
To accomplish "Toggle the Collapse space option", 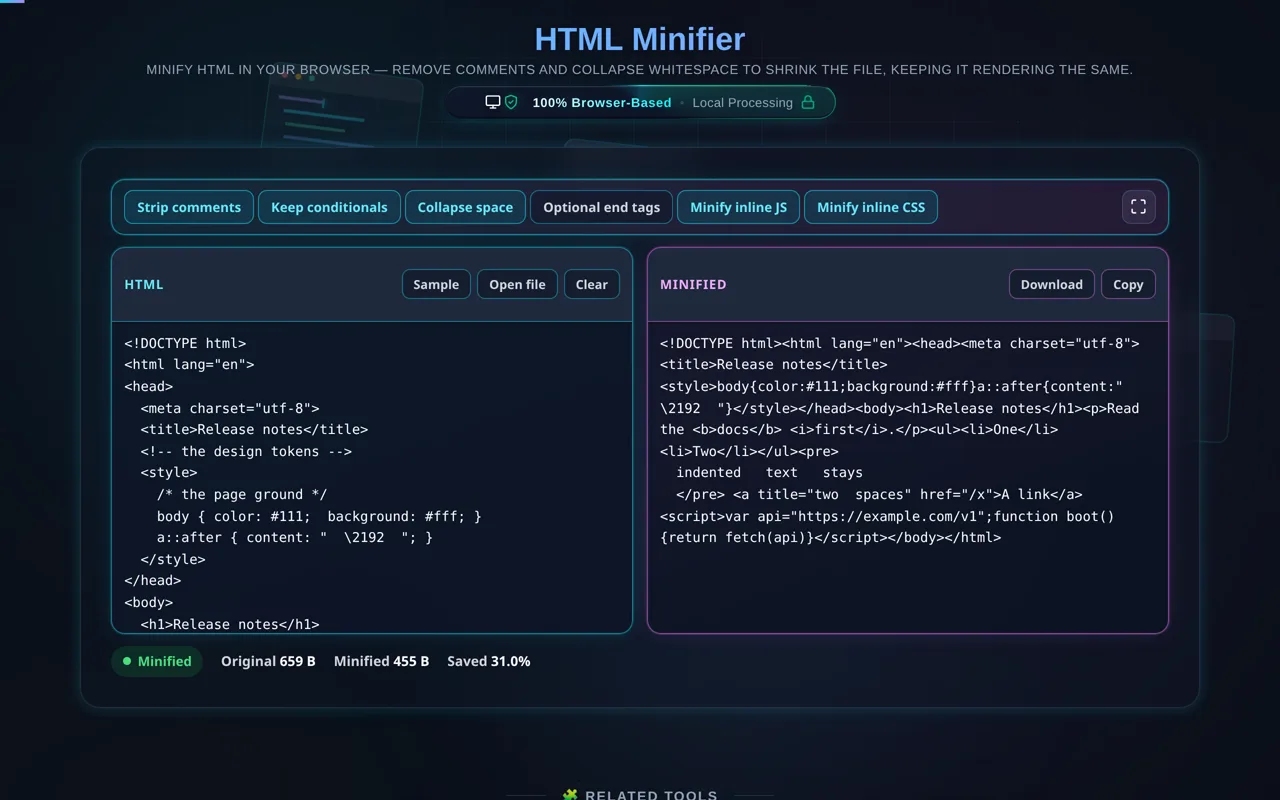I will coord(465,207).
